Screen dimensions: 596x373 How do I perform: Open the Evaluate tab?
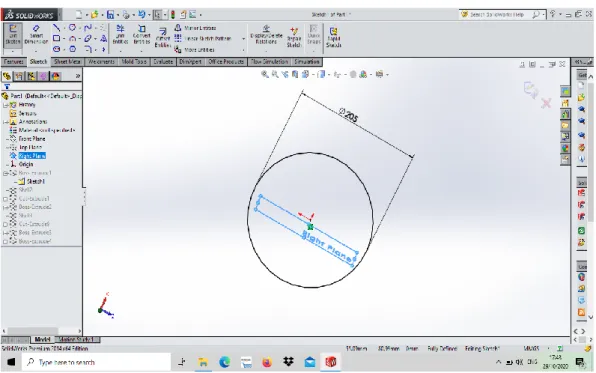pos(163,62)
